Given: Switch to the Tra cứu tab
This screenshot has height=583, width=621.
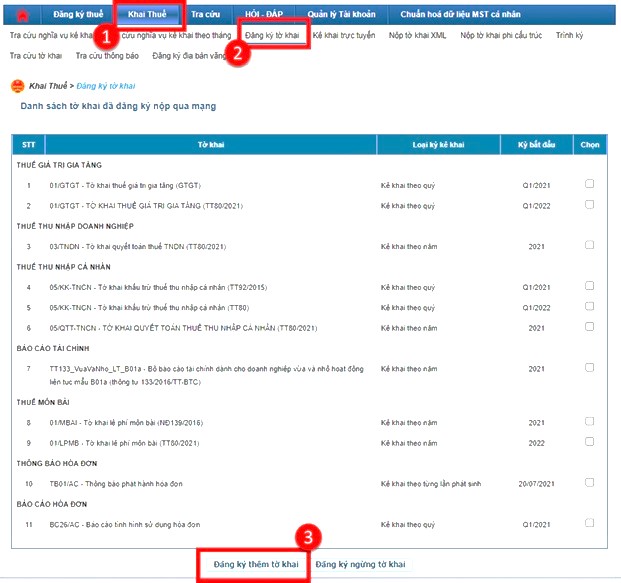Looking at the screenshot, I should (206, 15).
